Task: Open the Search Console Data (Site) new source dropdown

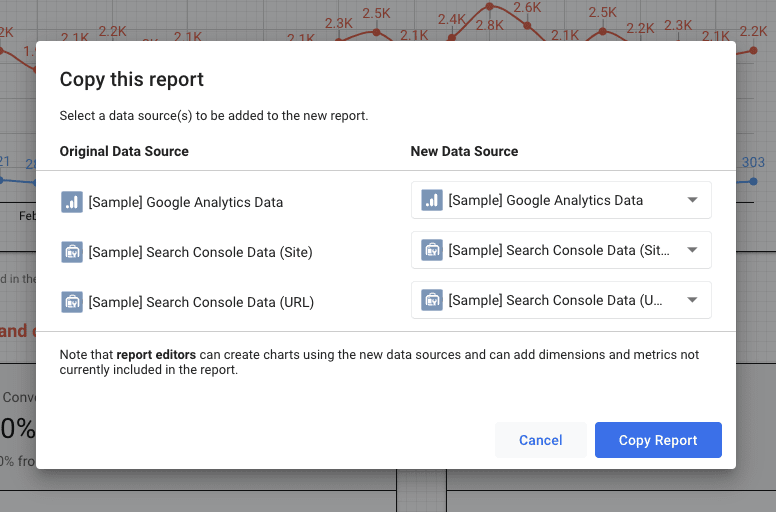Action: 561,250
